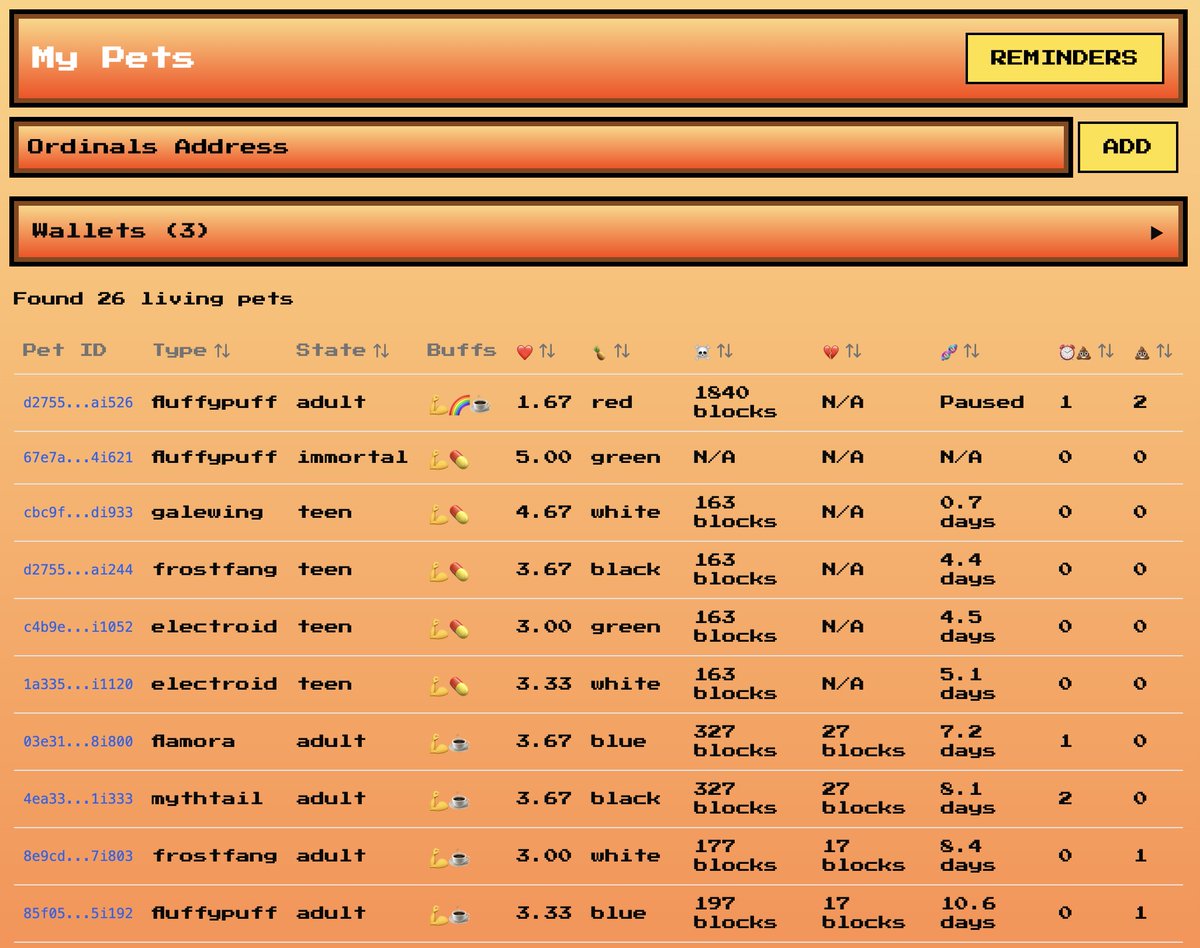Open pet link cbc9f...di933
The image size is (1200, 948).
click(x=78, y=513)
